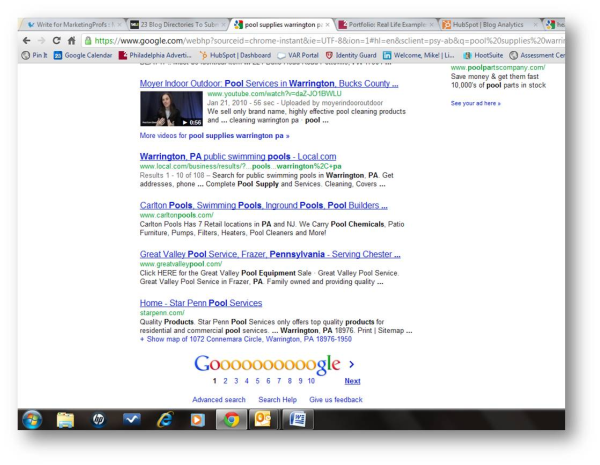This screenshot has height=465, width=600.
Task: Open the Google Calendar bookmark
Action: [83, 55]
